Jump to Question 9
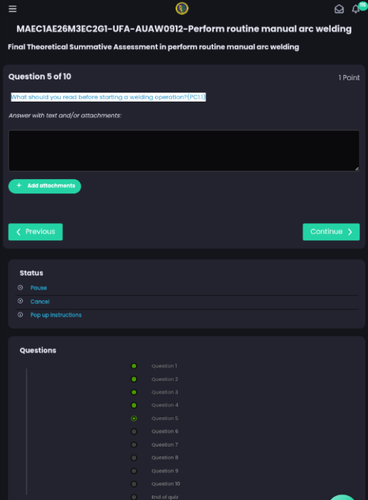Viewport: 368px width, 500px height. (x=165, y=471)
